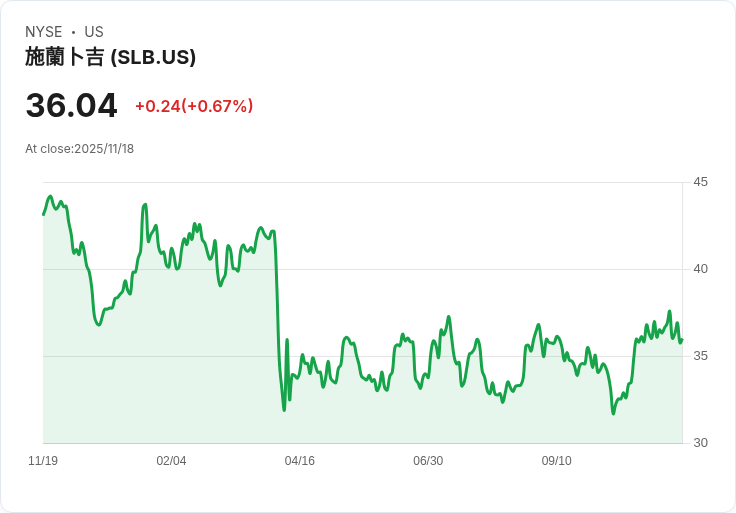Select the 06/30 date on x-axis
Image resolution: width=736 pixels, height=513 pixels.
coord(428,461)
